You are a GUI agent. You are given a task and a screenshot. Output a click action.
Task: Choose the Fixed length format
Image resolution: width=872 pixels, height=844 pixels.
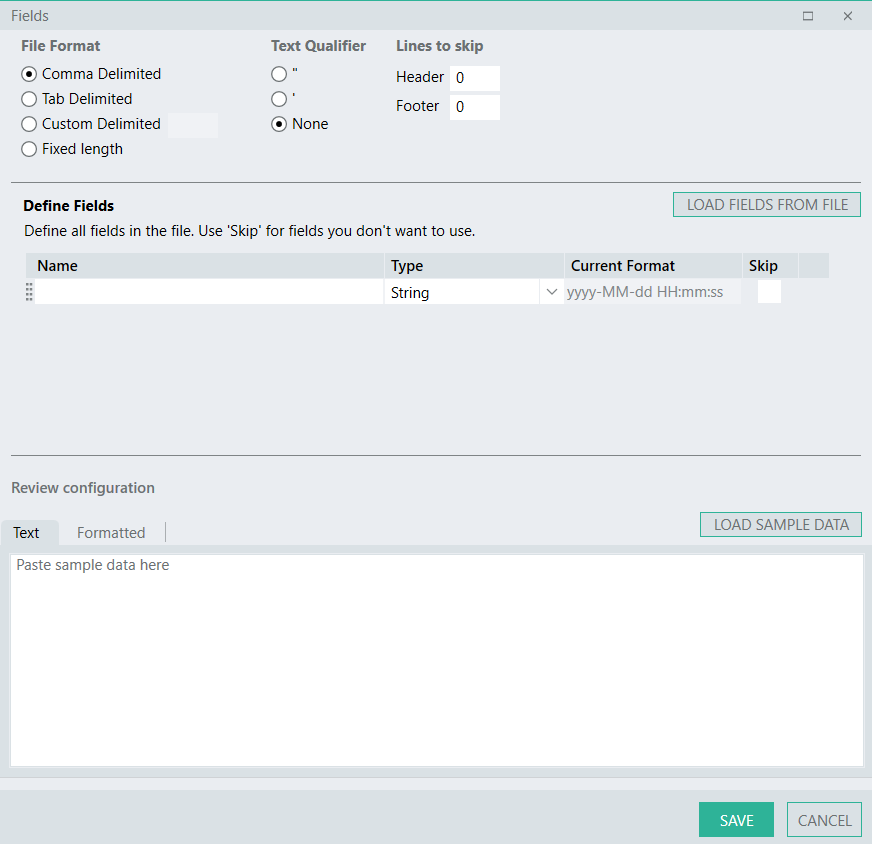29,148
